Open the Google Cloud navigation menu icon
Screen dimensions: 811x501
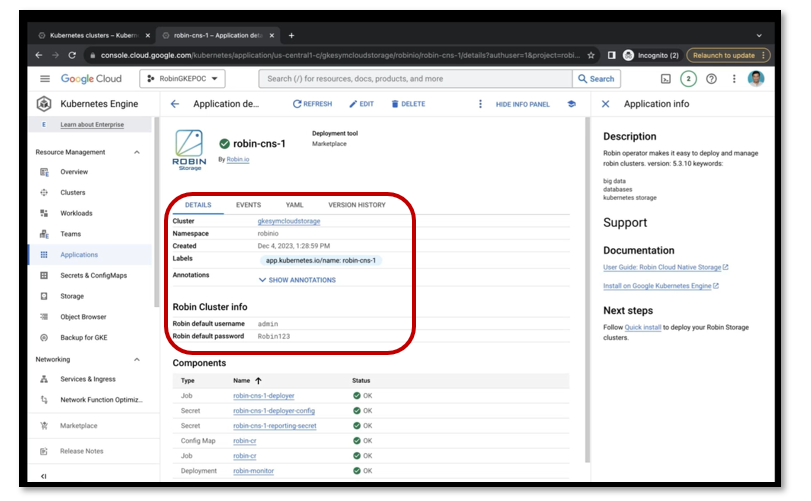(x=45, y=79)
